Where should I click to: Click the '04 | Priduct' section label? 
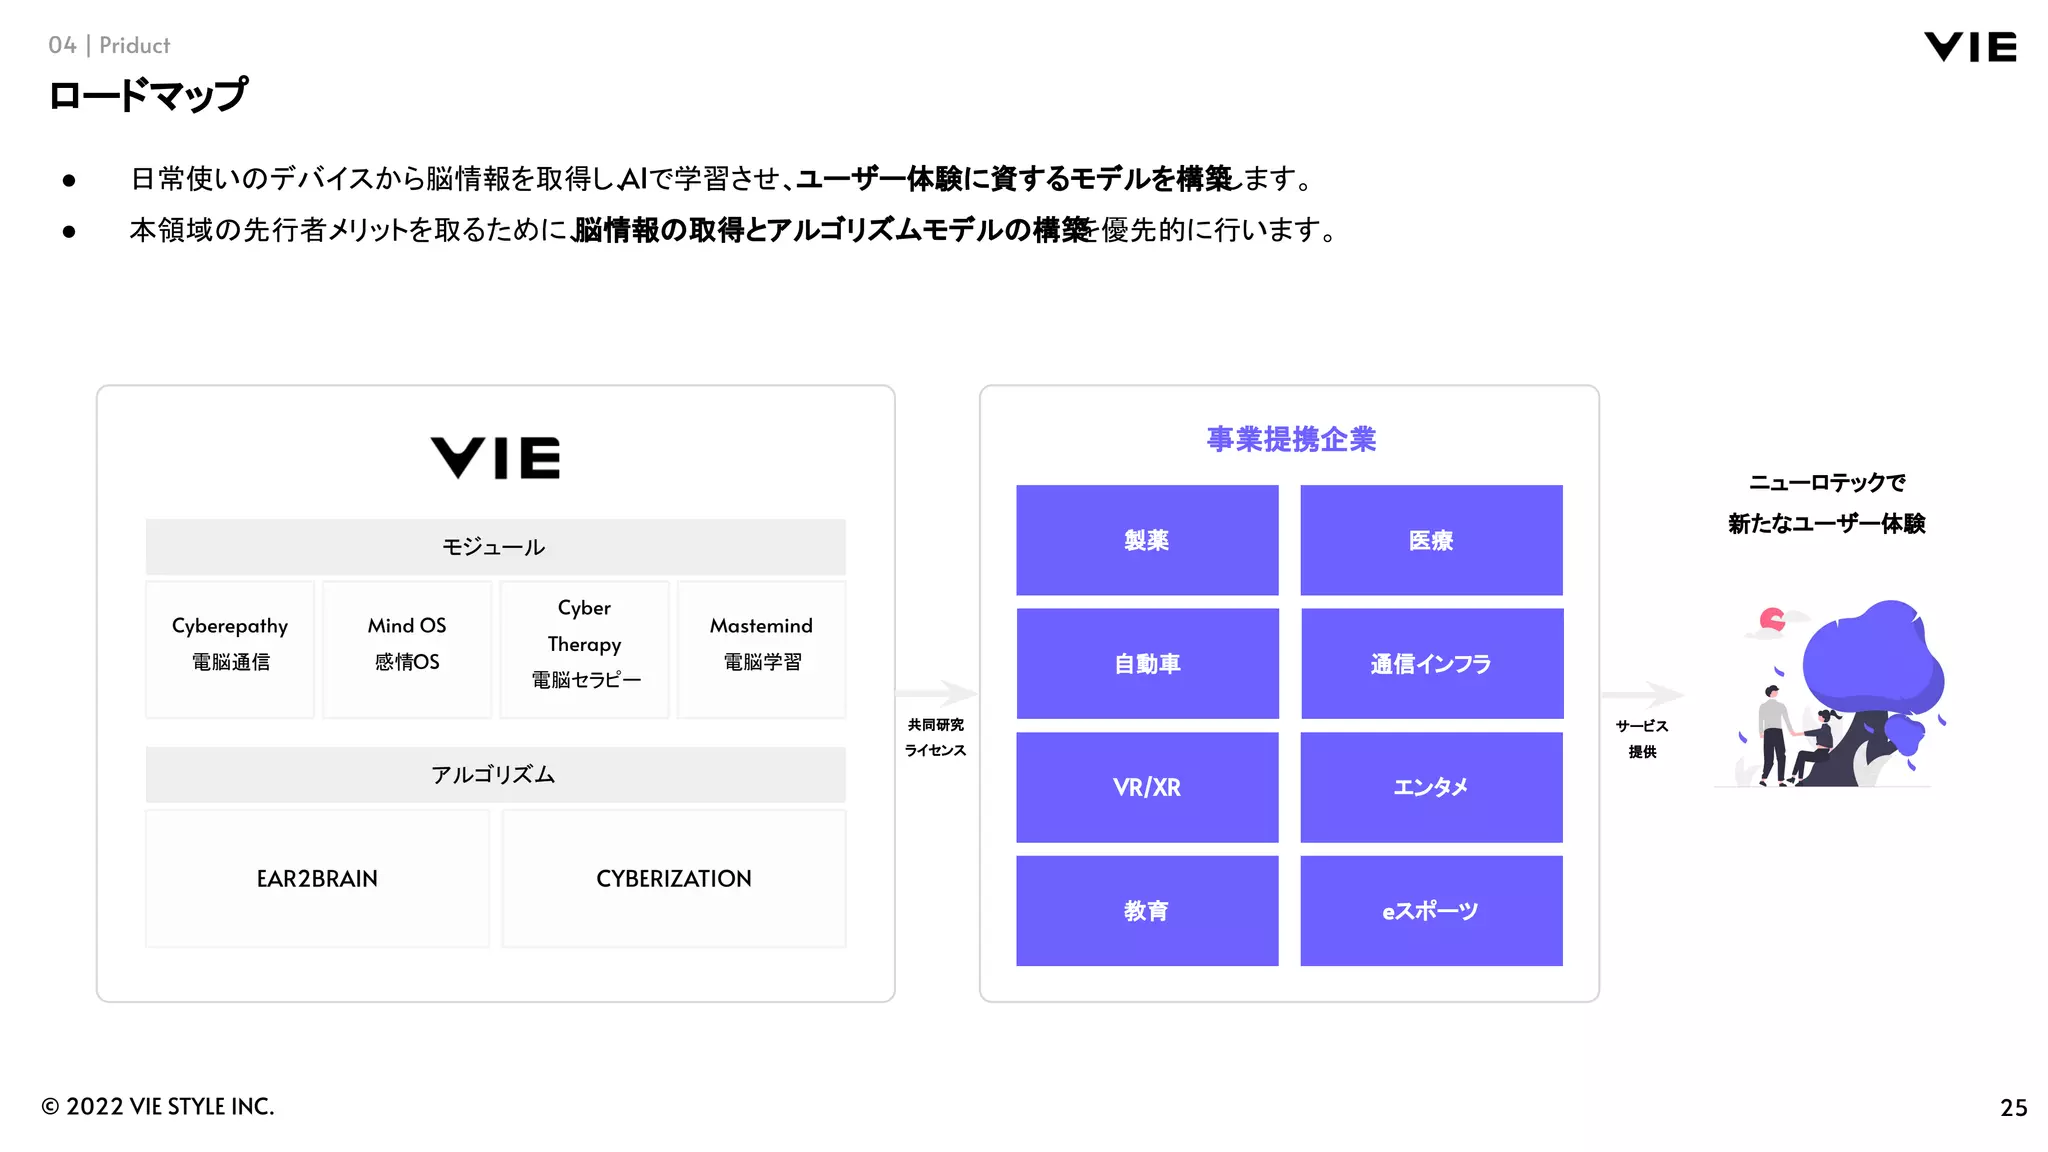pos(109,45)
